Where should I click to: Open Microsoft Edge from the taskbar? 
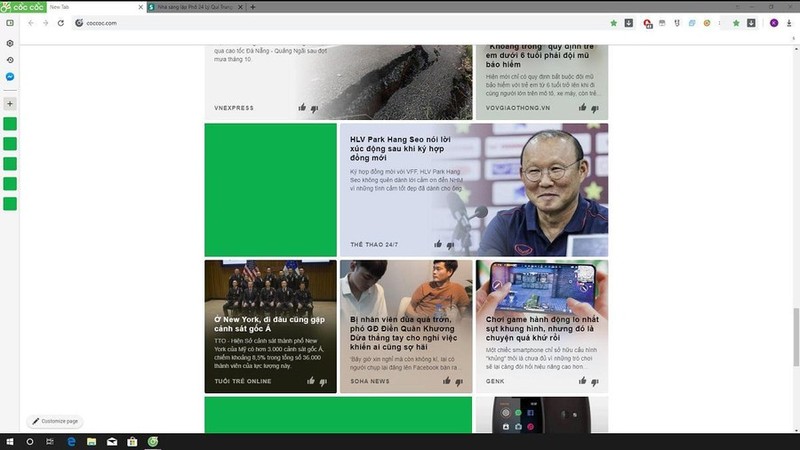click(x=72, y=441)
